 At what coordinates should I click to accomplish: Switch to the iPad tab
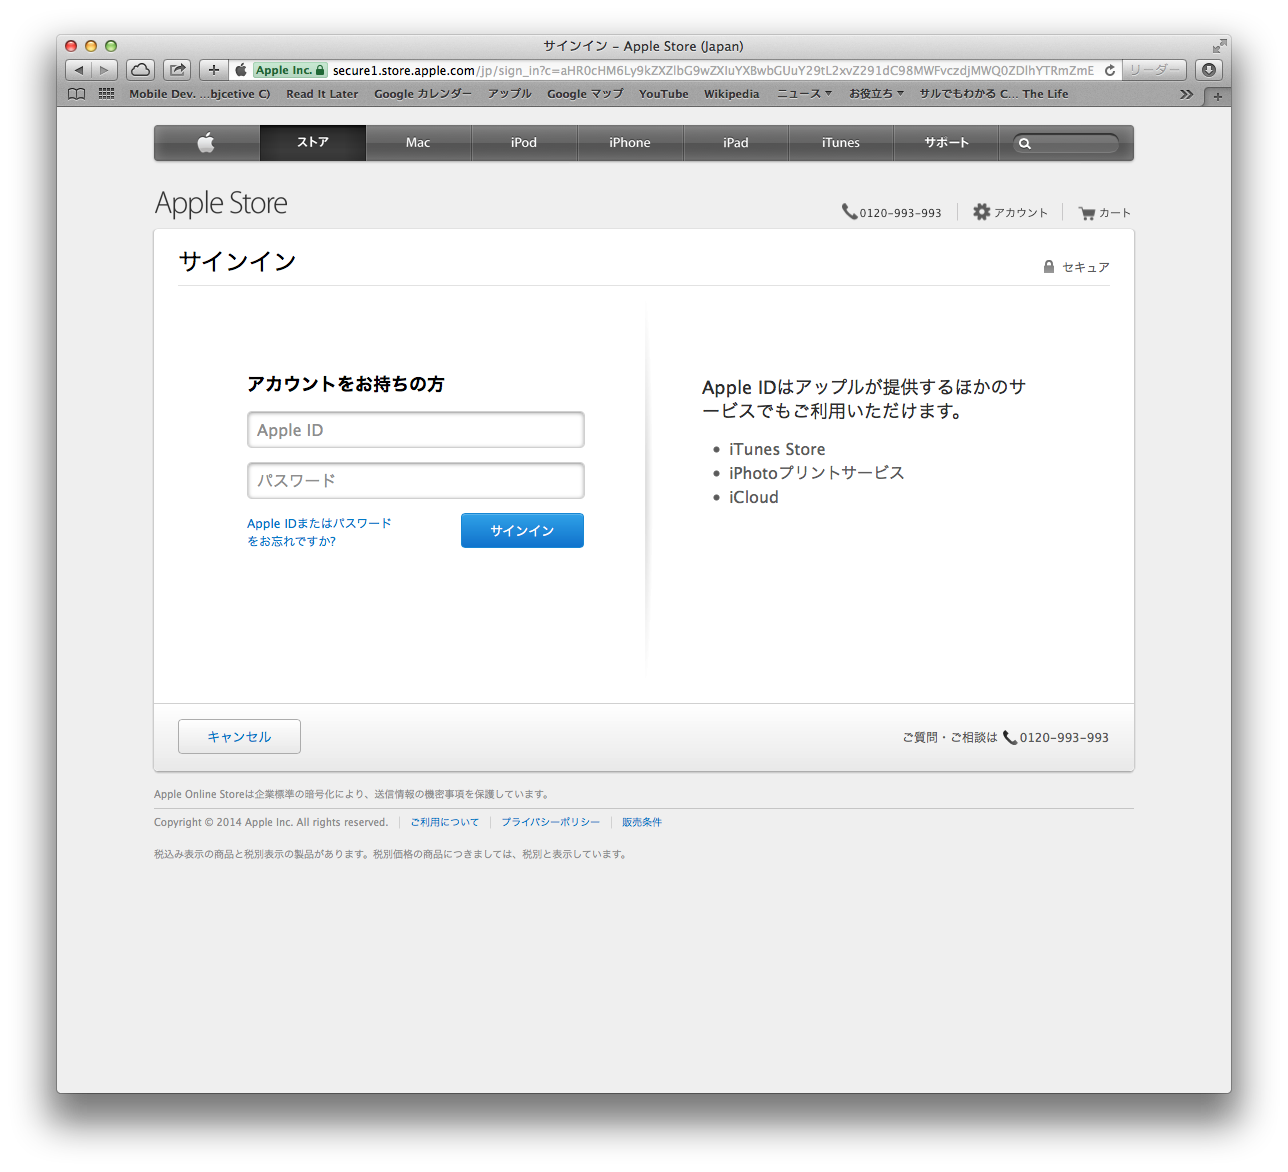click(x=736, y=143)
